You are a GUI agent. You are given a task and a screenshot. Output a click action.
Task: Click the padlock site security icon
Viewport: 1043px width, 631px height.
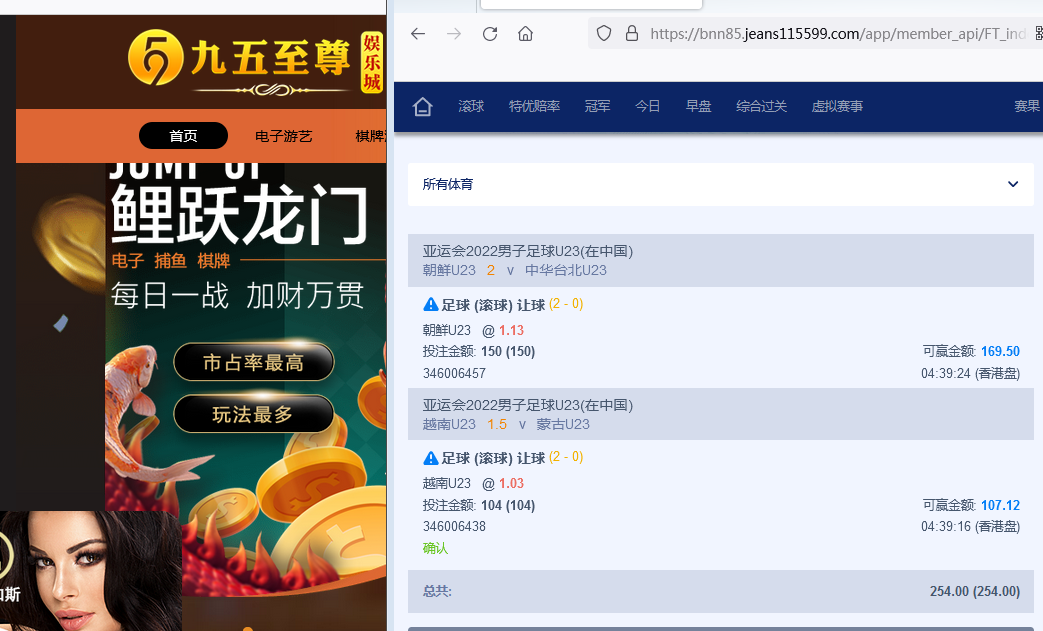[x=631, y=33]
